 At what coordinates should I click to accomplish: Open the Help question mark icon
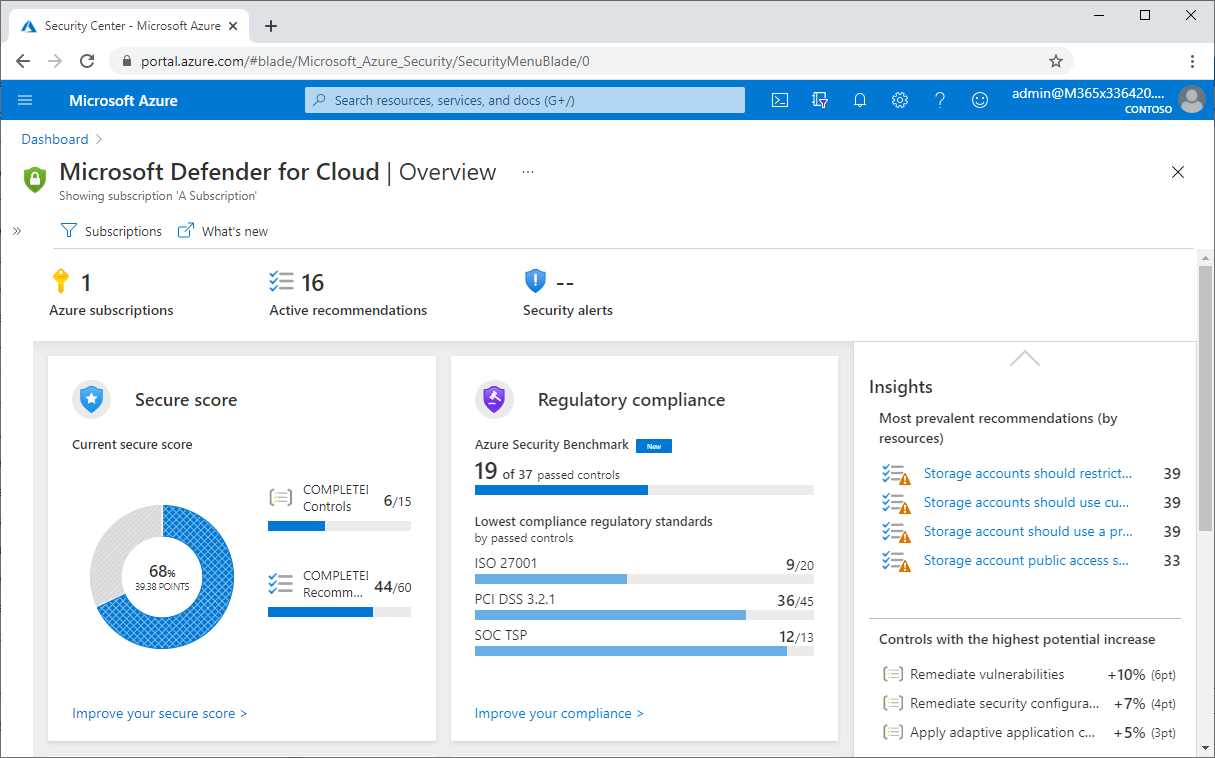tap(940, 100)
